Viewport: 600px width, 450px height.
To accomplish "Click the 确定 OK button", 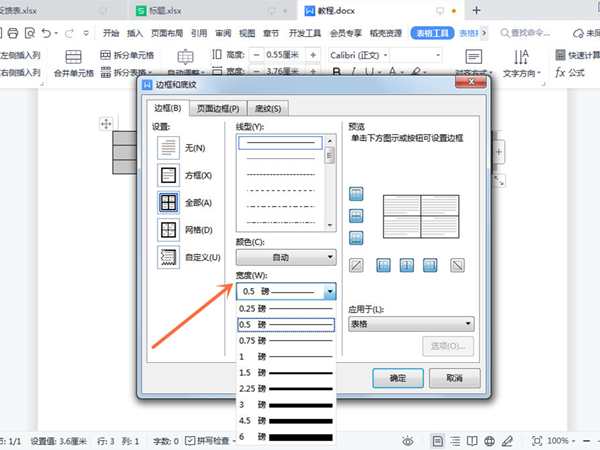I will pos(397,379).
